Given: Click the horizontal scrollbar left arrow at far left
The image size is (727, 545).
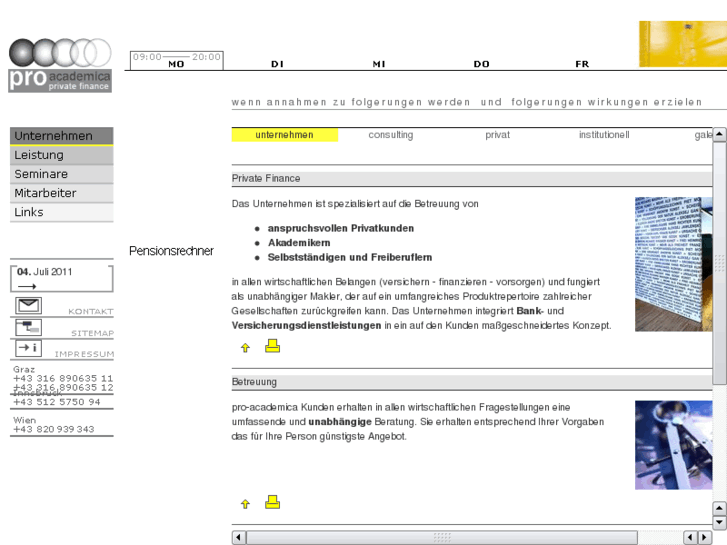Looking at the screenshot, I should point(238,538).
